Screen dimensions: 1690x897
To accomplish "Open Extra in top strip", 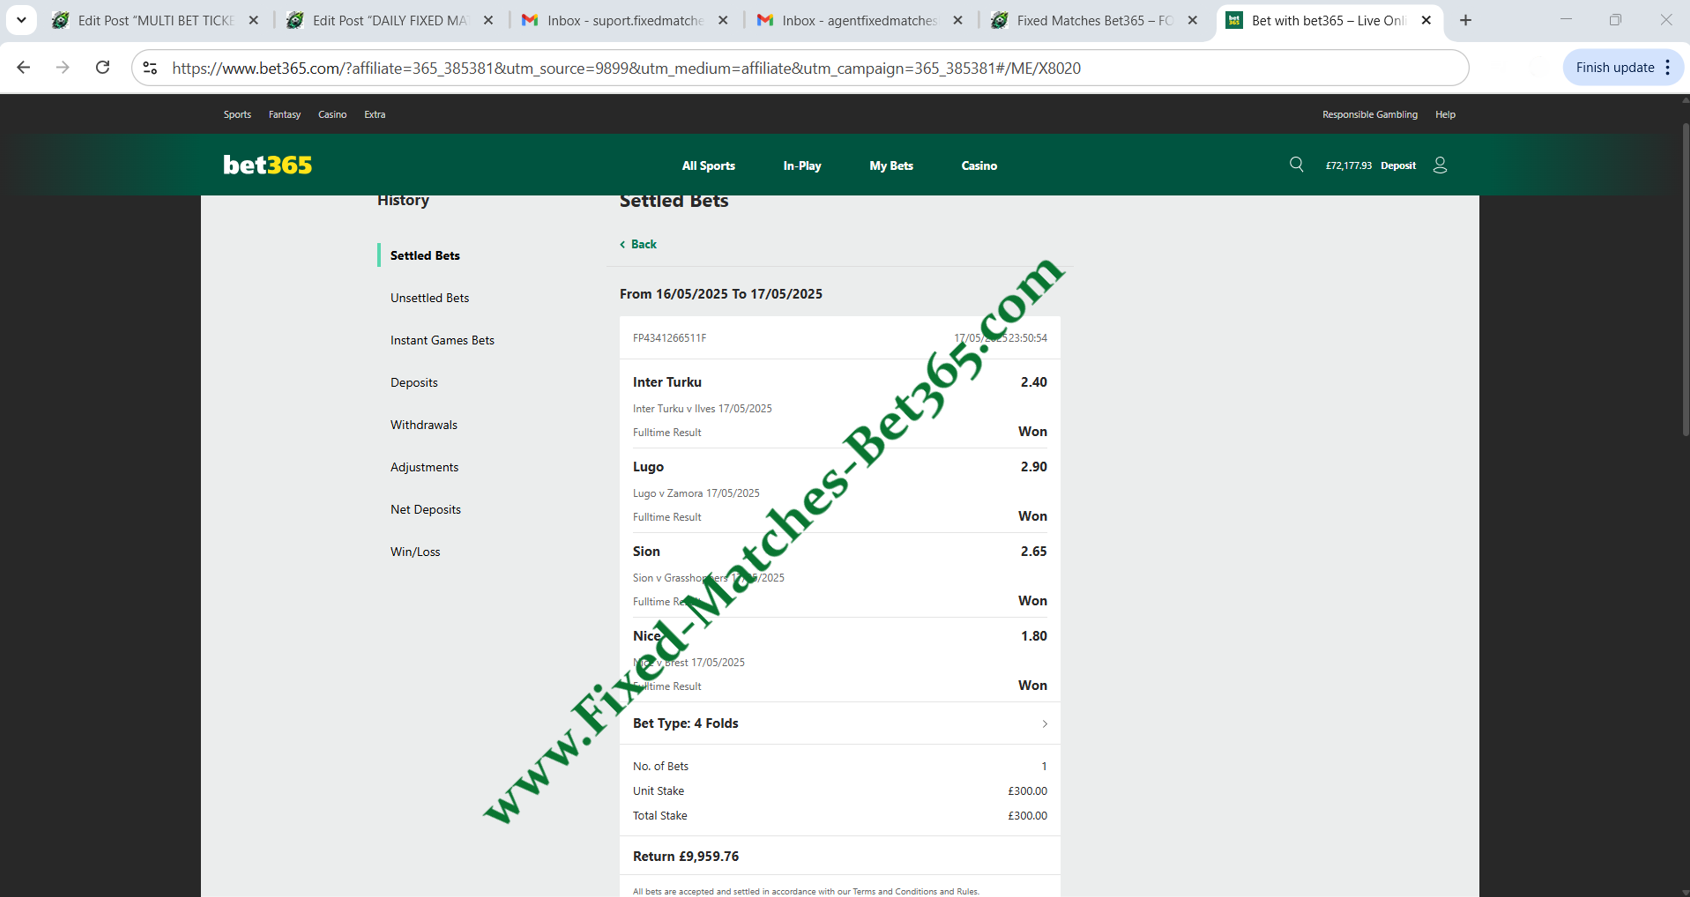I will [x=375, y=114].
